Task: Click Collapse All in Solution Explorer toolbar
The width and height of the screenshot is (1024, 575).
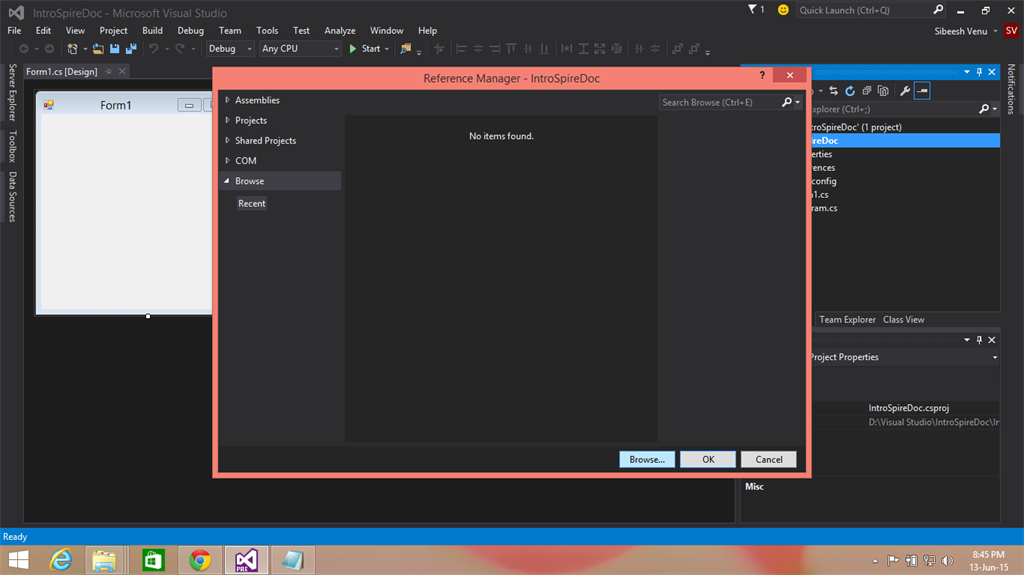Action: click(x=867, y=91)
